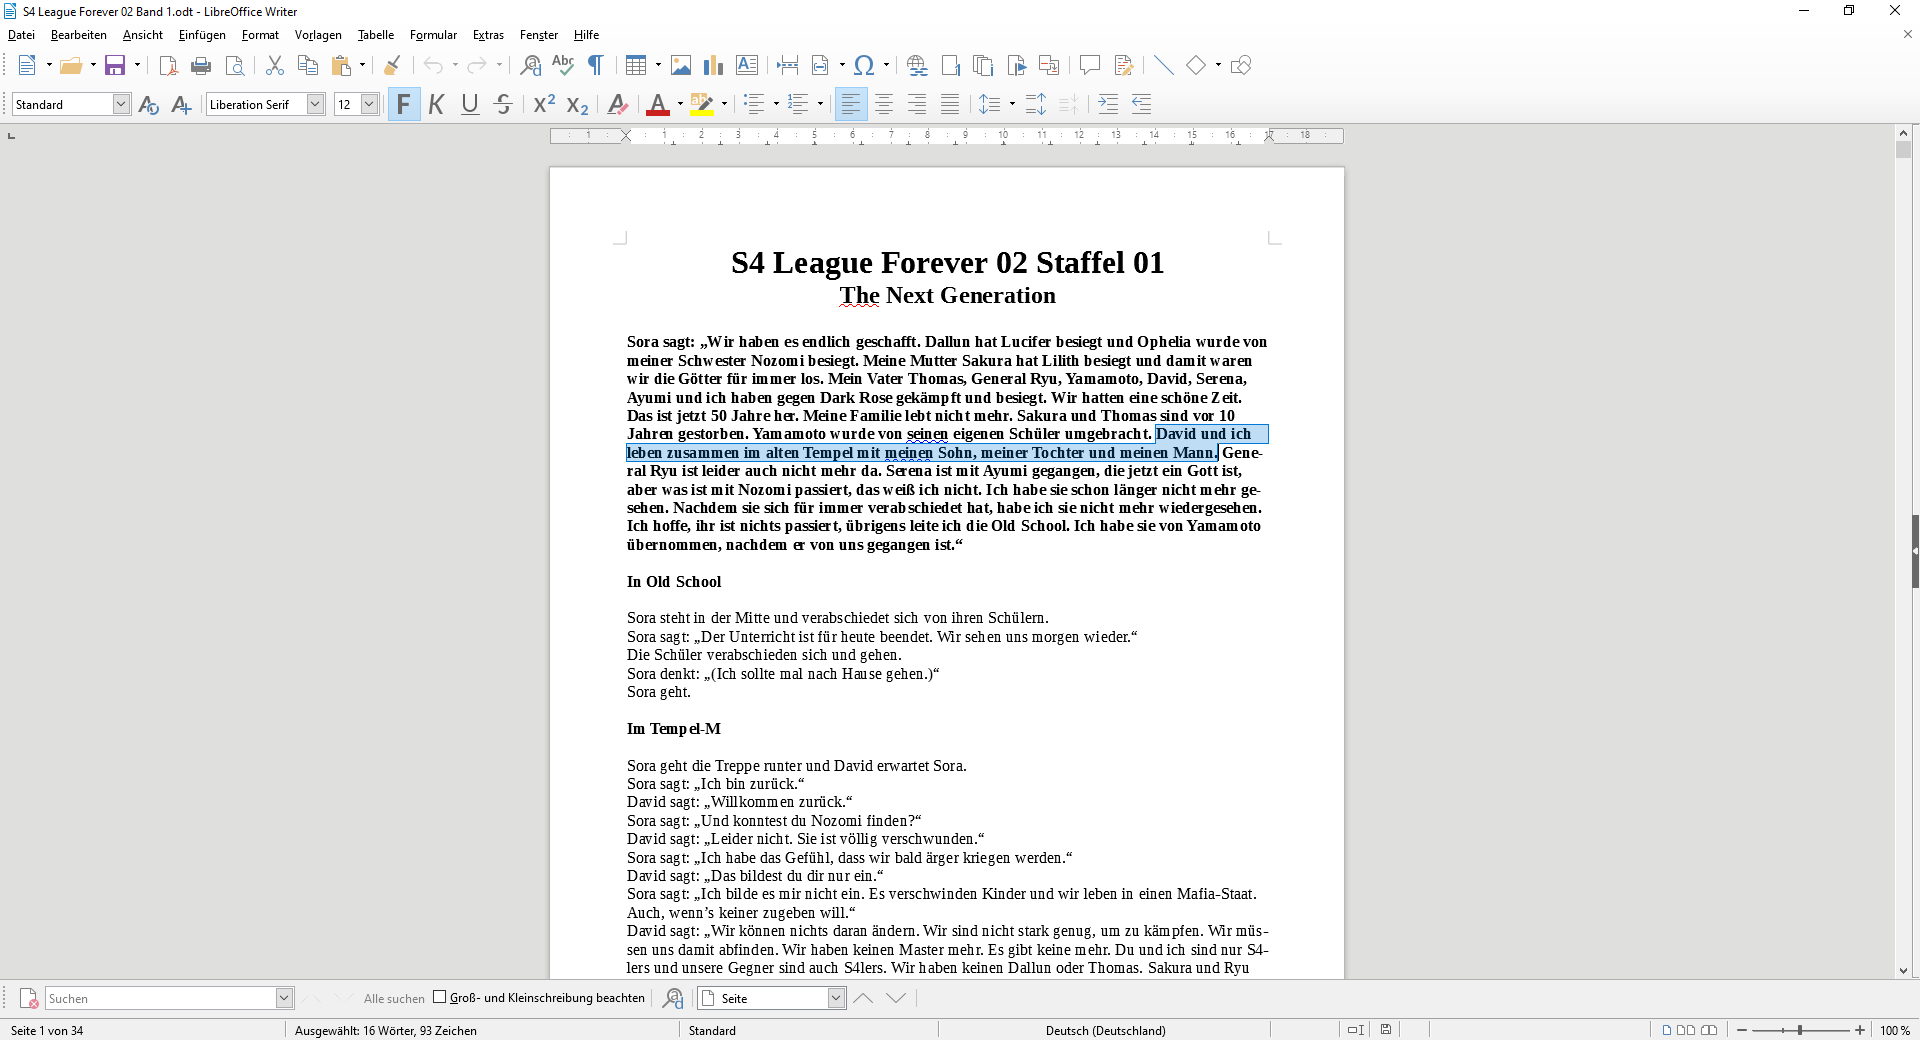The height and width of the screenshot is (1040, 1920).
Task: Click Deutsch (Deutschland) language in status bar
Action: [x=1105, y=1030]
